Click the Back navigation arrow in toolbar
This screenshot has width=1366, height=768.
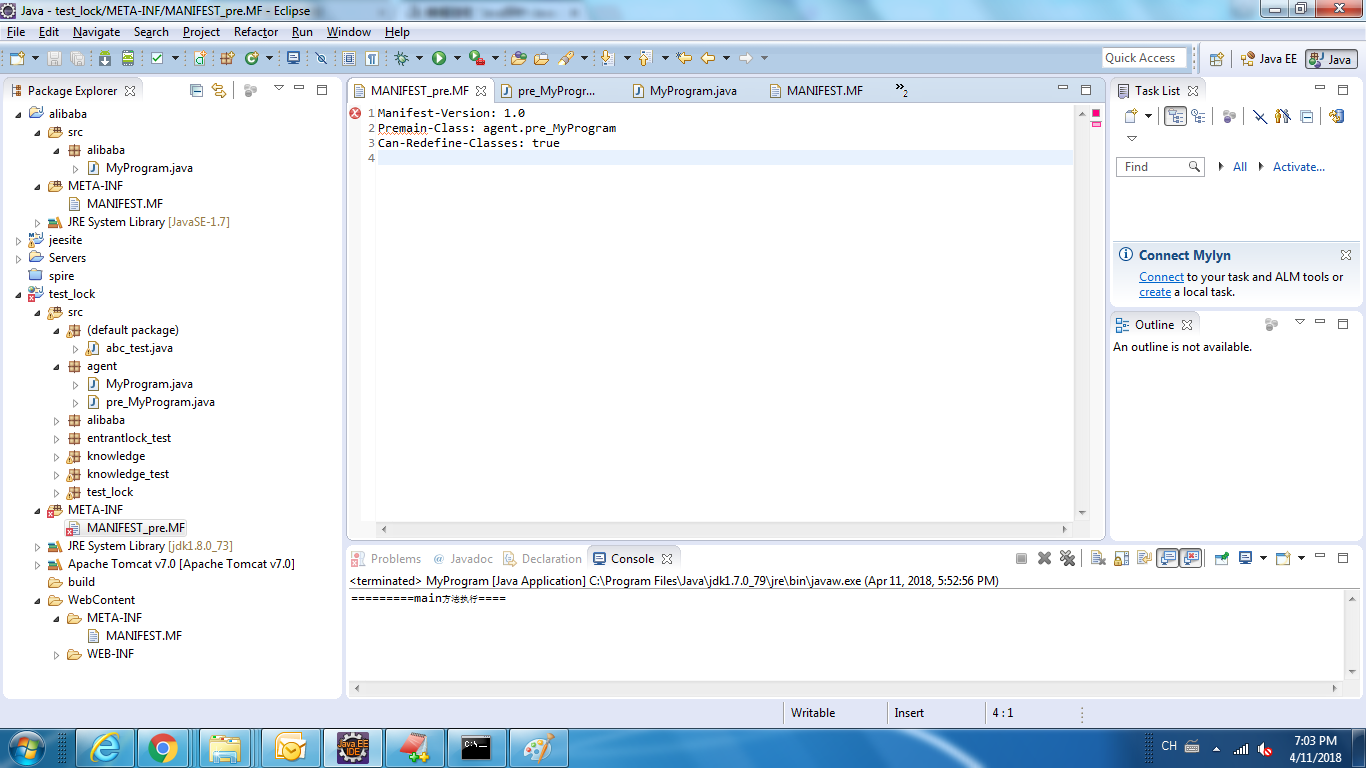[x=708, y=58]
